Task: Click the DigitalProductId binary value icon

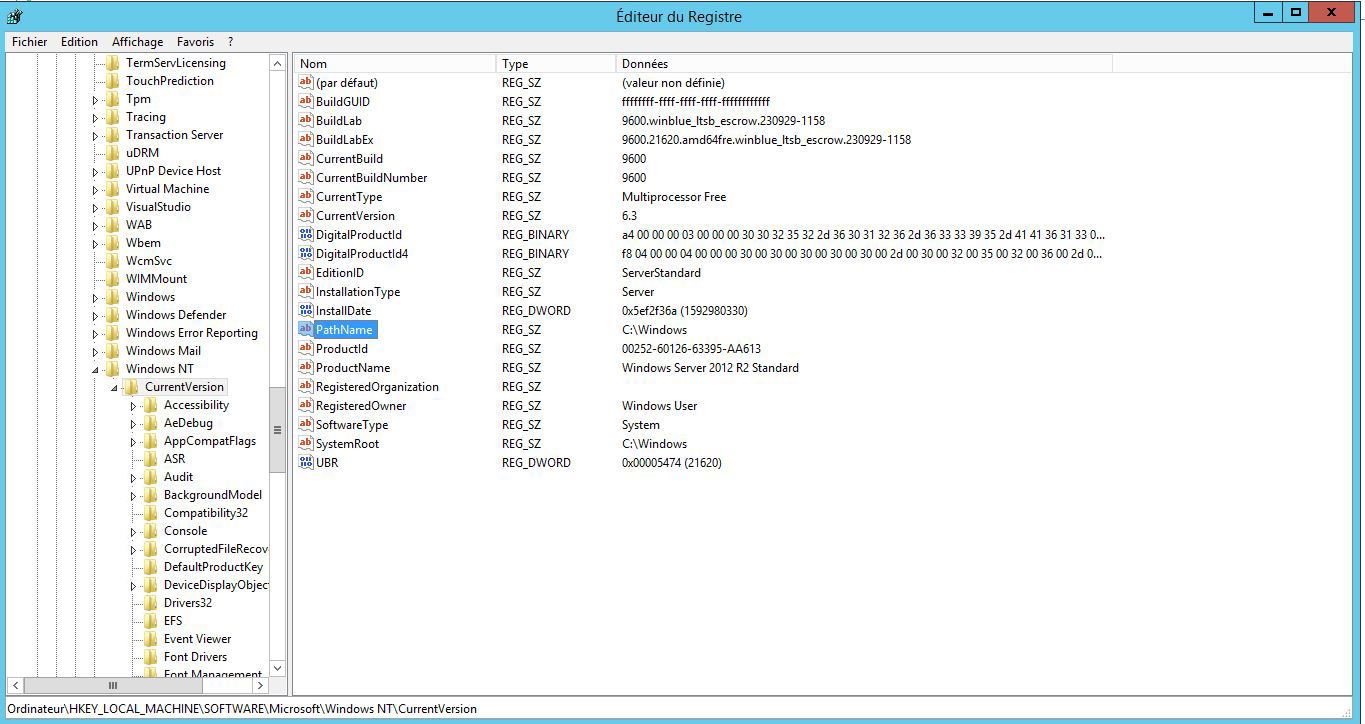Action: tap(306, 234)
